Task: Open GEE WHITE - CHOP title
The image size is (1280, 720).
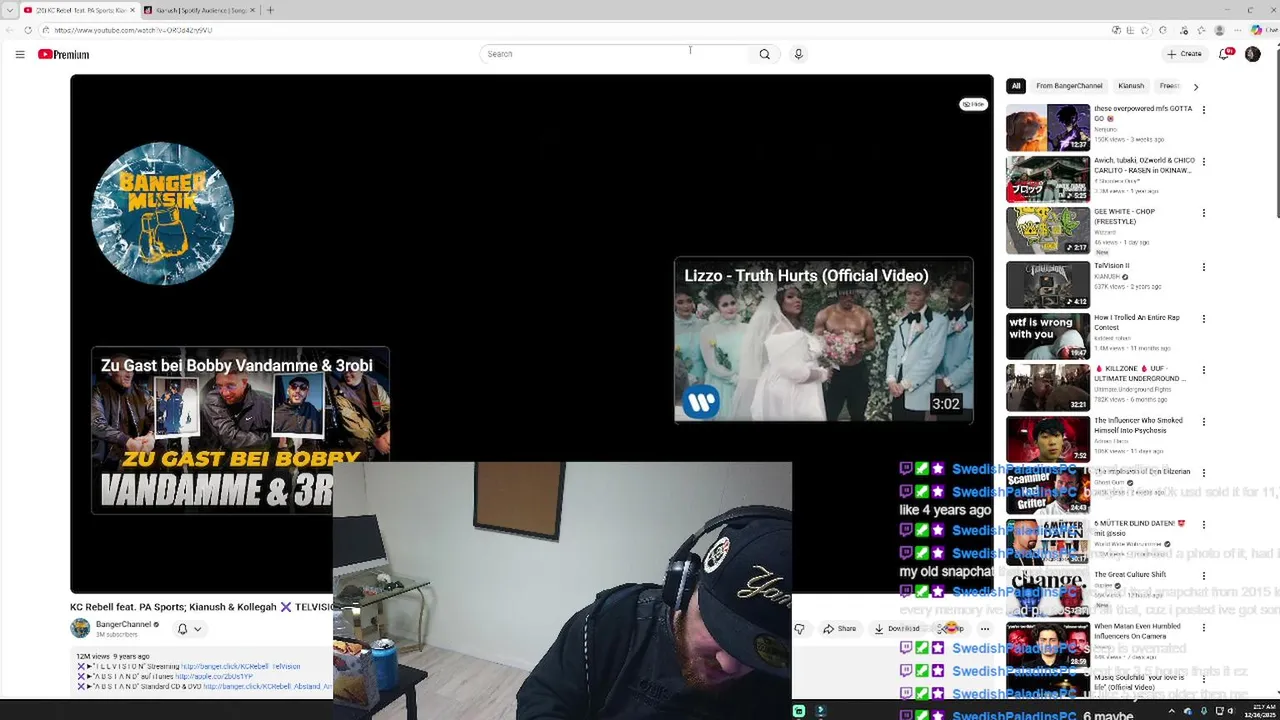Action: [x=1125, y=216]
